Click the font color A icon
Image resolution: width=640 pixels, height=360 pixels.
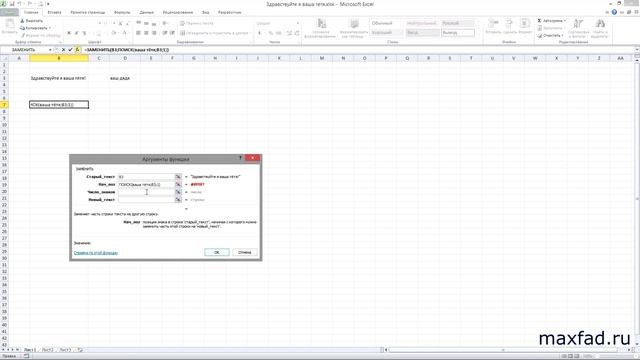point(124,33)
